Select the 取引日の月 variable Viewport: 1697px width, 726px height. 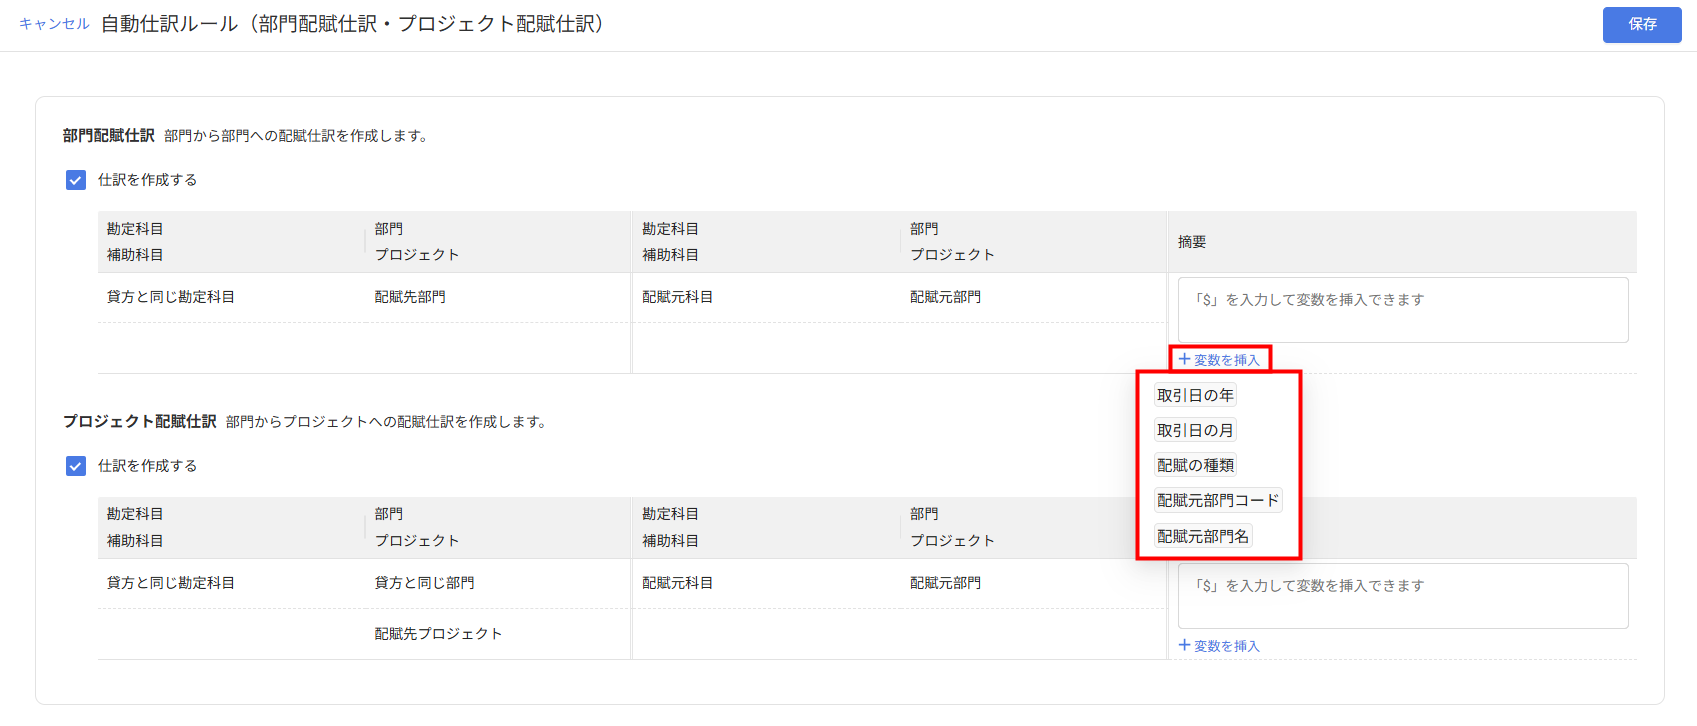point(1195,431)
